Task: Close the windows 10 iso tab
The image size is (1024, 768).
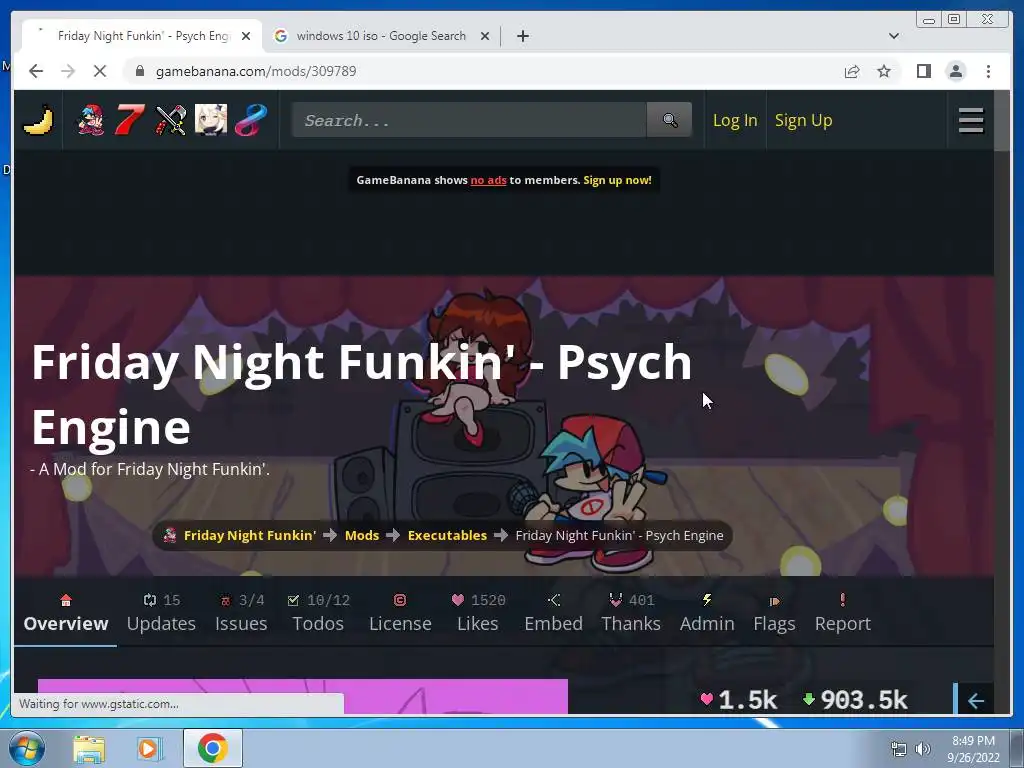Action: 485,36
